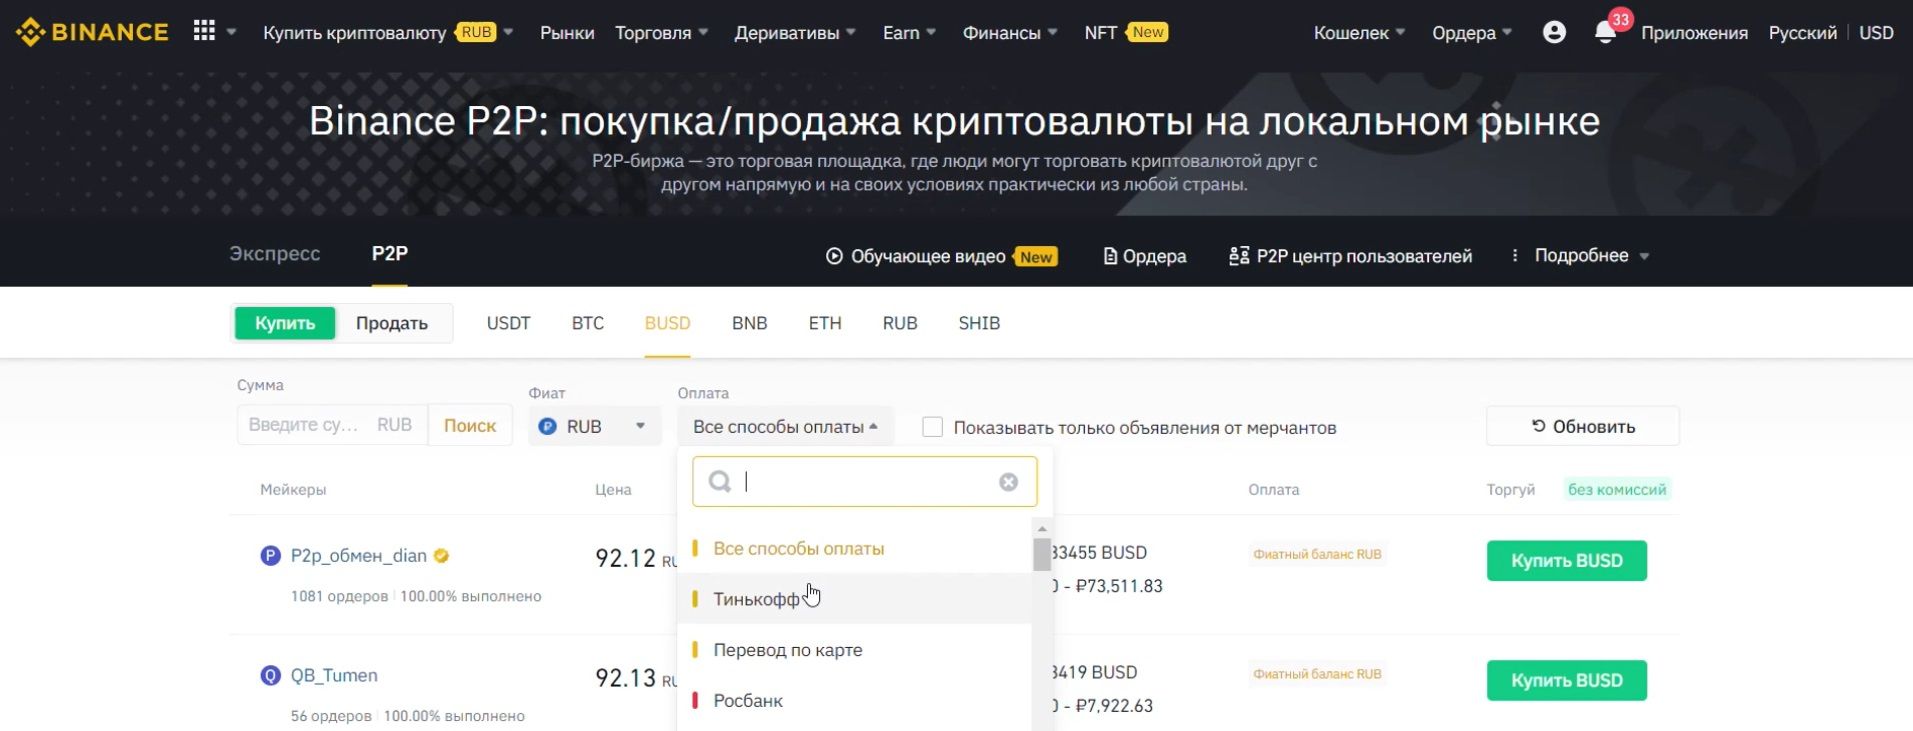Click the Обновить refresh button
The height and width of the screenshot is (731, 1913).
pyautogui.click(x=1583, y=426)
